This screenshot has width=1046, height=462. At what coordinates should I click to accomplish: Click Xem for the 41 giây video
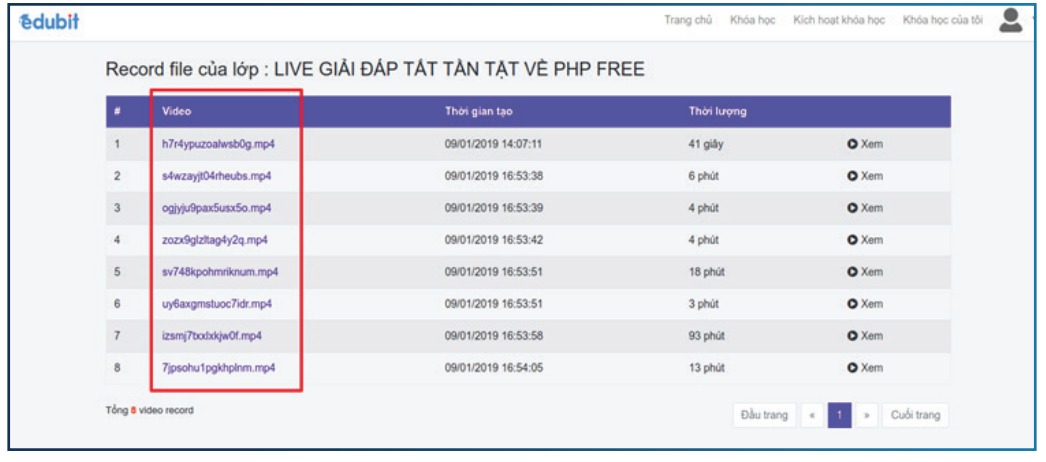click(x=865, y=144)
